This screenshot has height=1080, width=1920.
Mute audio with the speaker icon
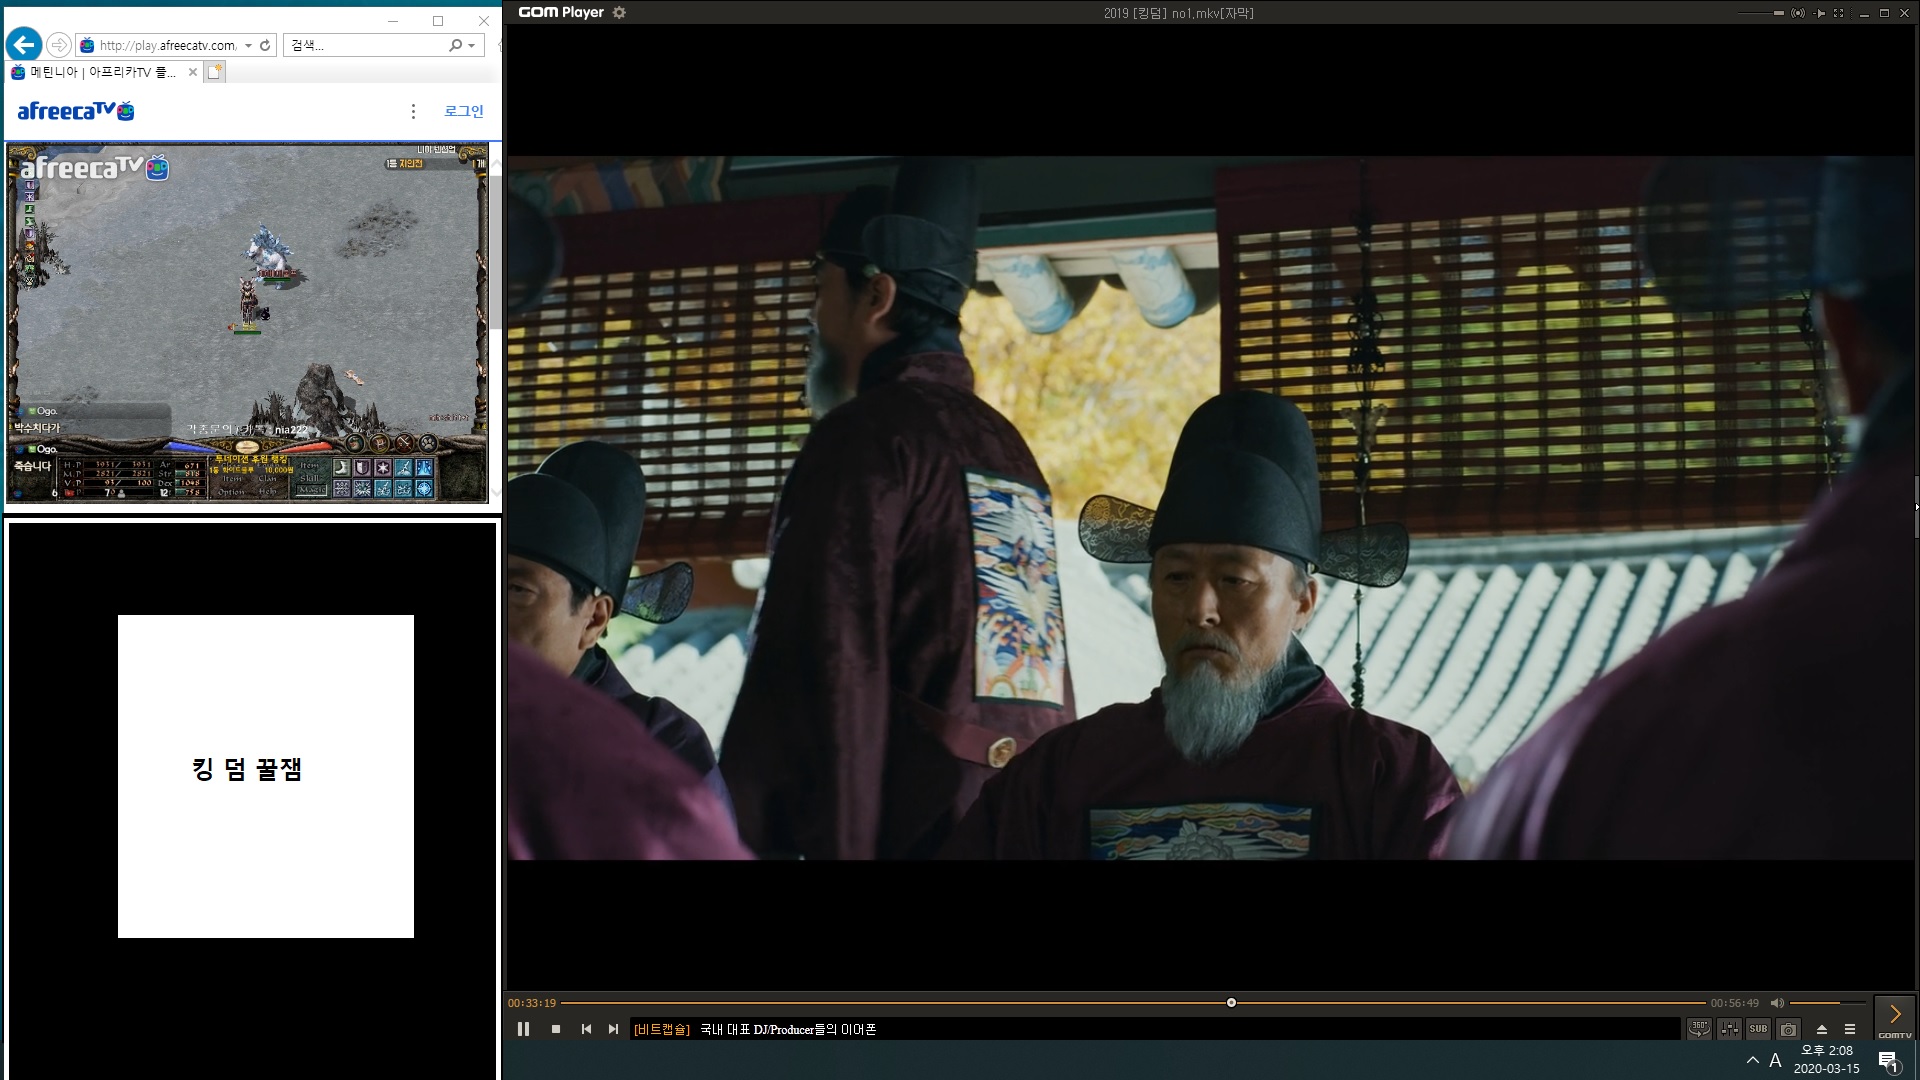tap(1777, 1003)
